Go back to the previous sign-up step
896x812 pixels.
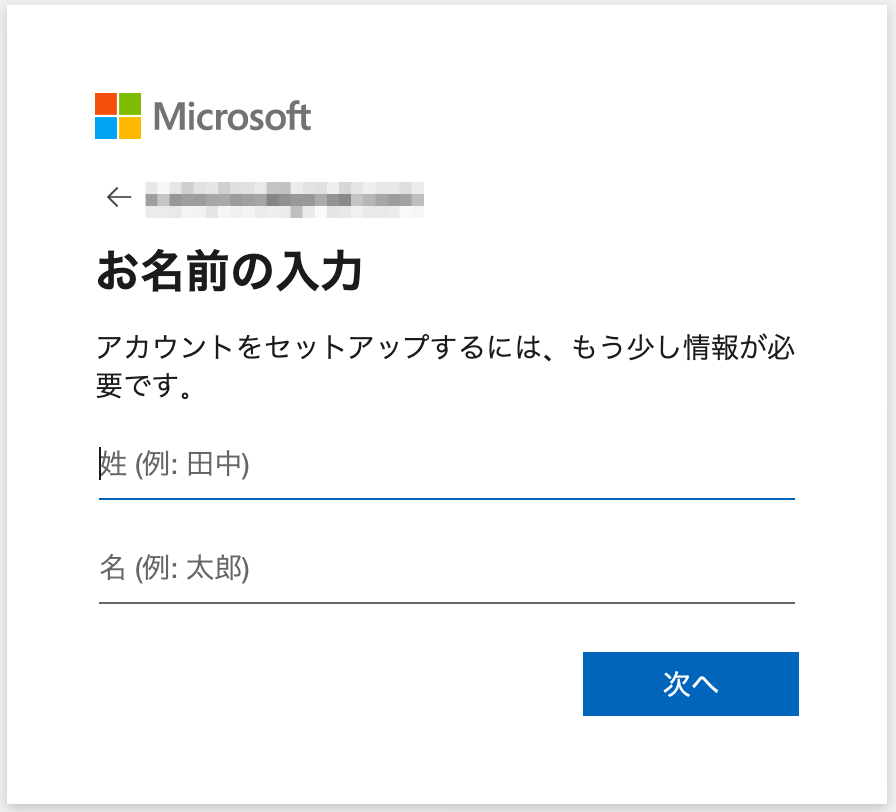(119, 197)
